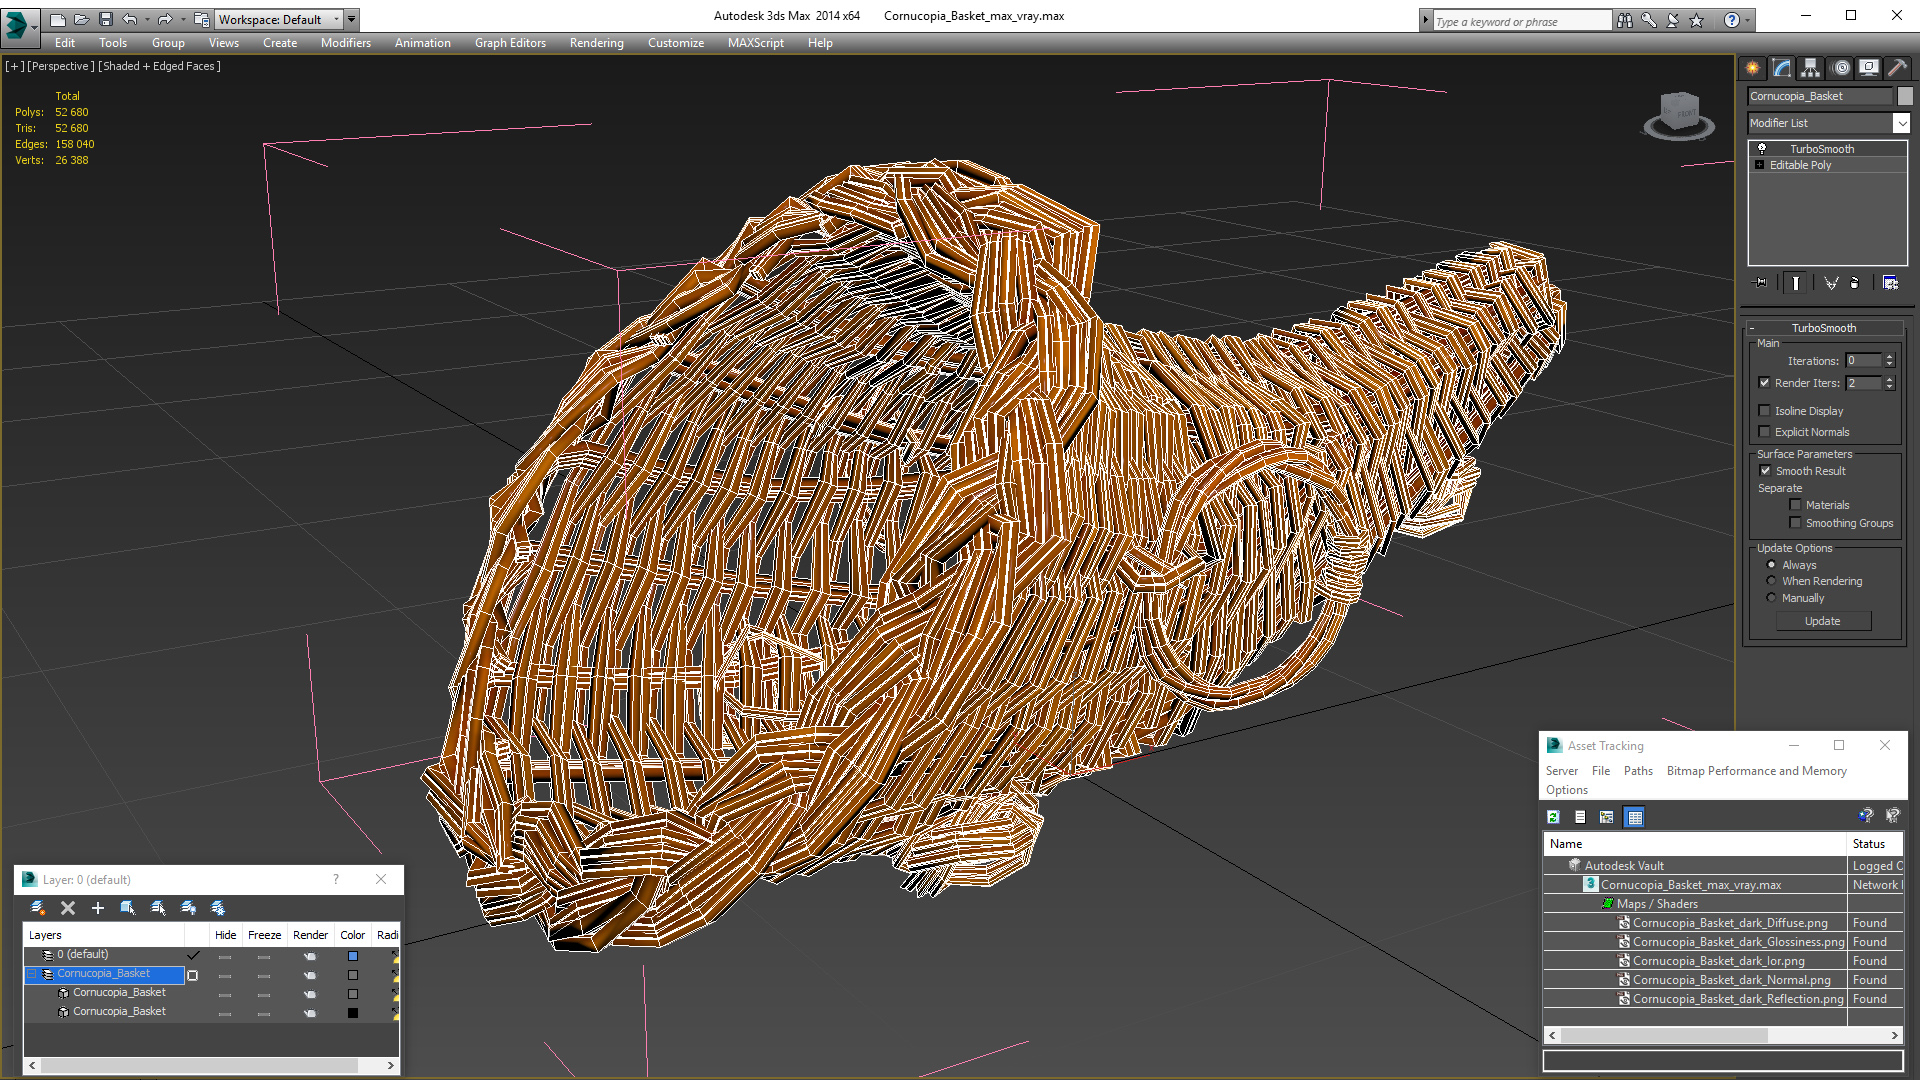
Task: Select When Rendering update option
Action: tap(1772, 581)
